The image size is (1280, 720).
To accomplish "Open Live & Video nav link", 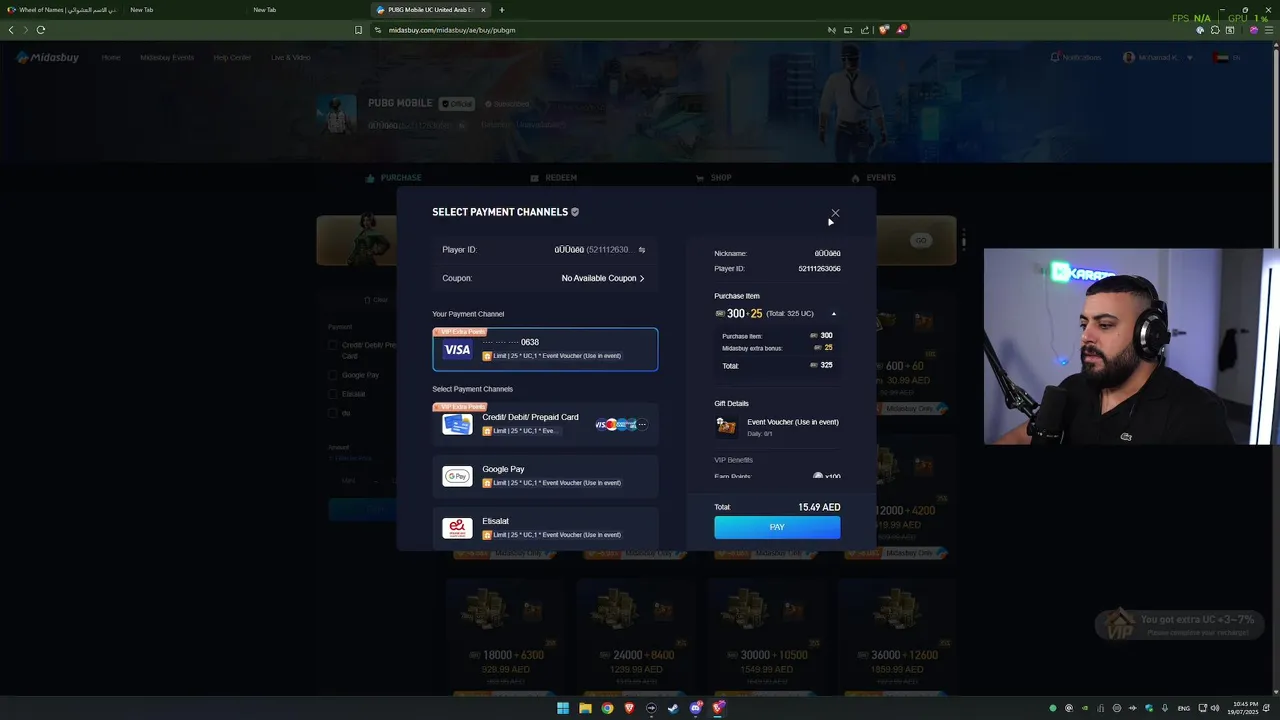I will [x=291, y=58].
